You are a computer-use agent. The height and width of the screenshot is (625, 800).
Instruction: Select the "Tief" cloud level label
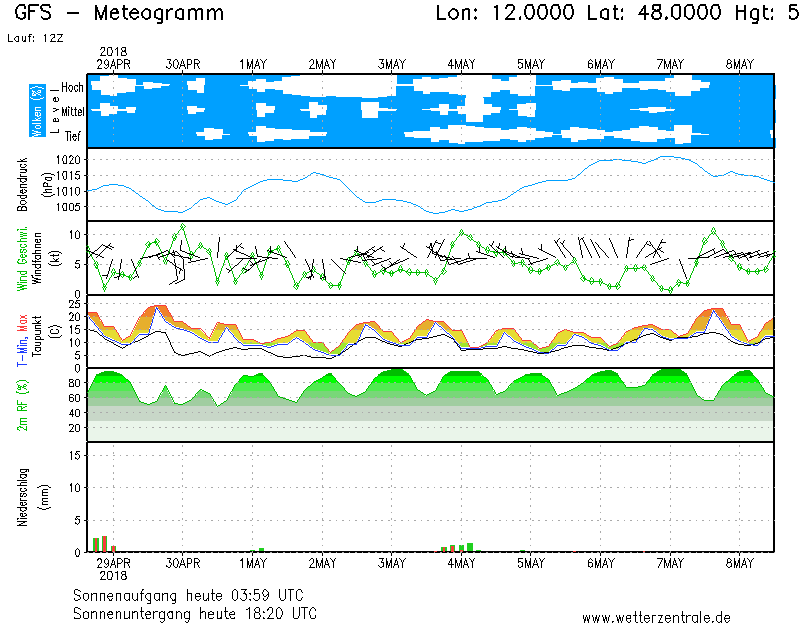[73, 136]
